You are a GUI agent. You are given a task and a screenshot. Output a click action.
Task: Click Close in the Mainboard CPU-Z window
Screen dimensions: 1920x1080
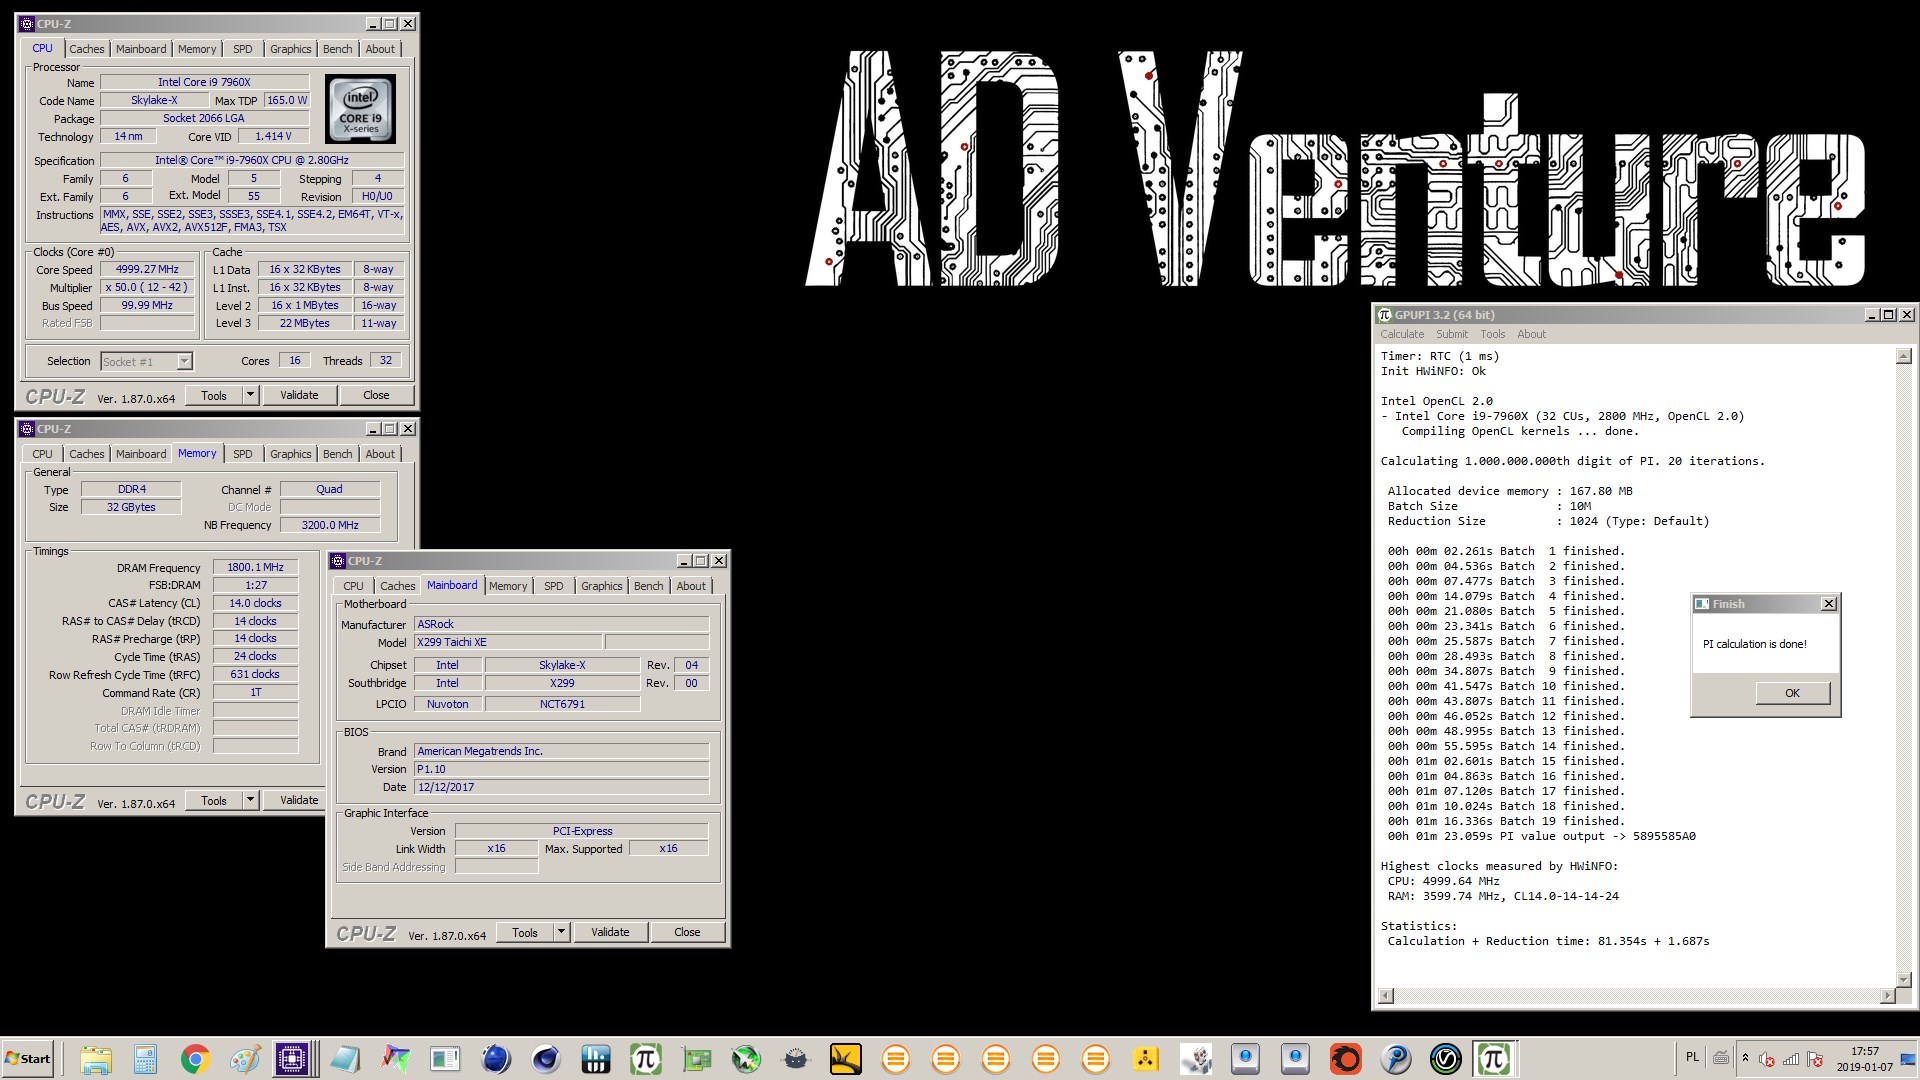(687, 932)
